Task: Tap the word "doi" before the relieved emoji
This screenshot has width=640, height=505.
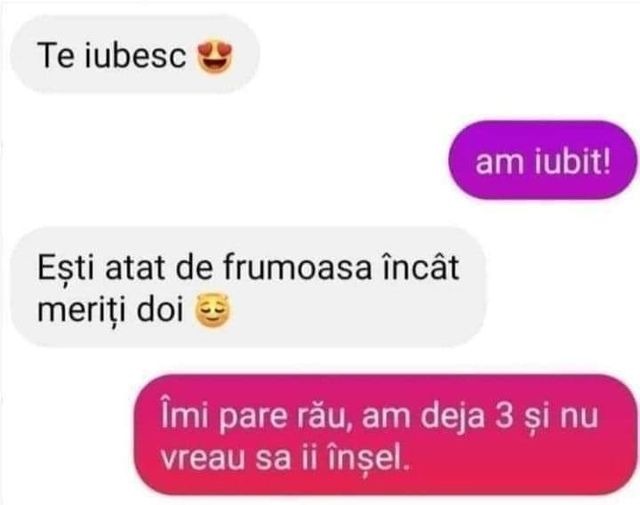Action: tap(160, 310)
